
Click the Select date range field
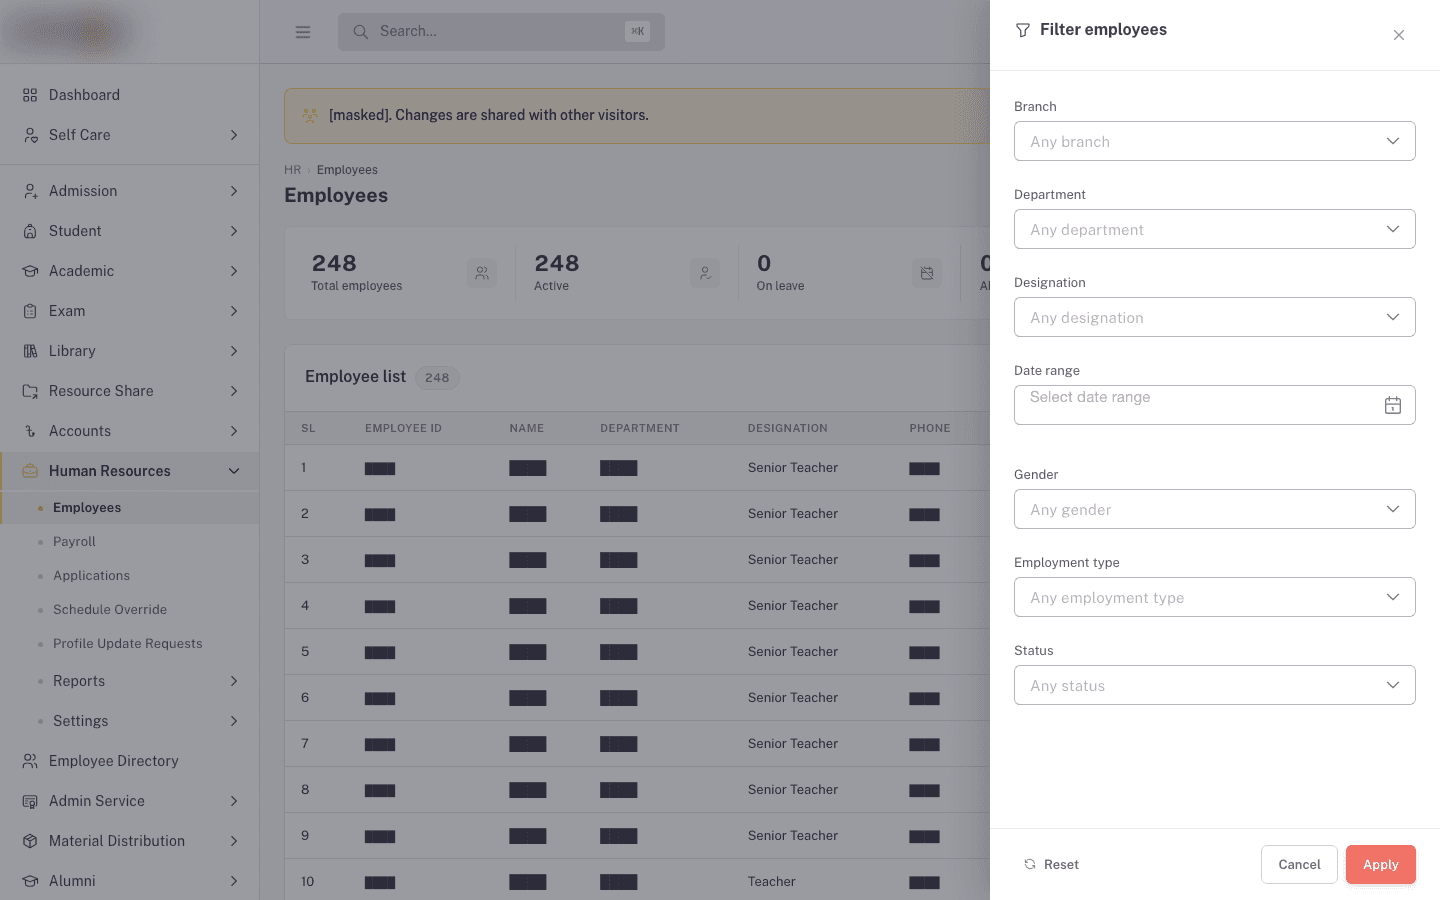click(x=1215, y=405)
